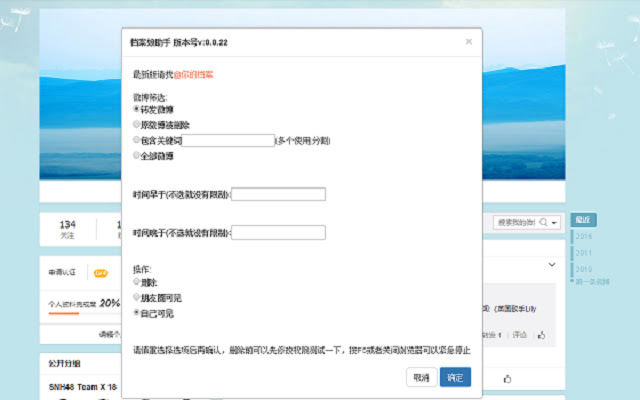Focus the 时间晚于 date input field
Viewport: 640px width, 400px height.
click(x=278, y=233)
